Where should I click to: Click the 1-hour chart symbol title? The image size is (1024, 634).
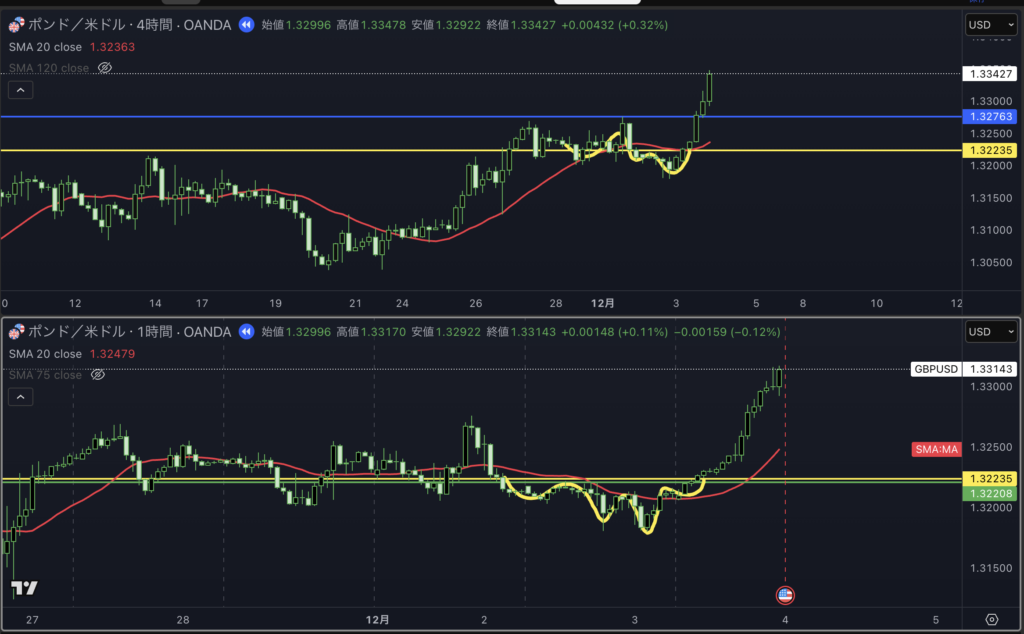(130, 331)
